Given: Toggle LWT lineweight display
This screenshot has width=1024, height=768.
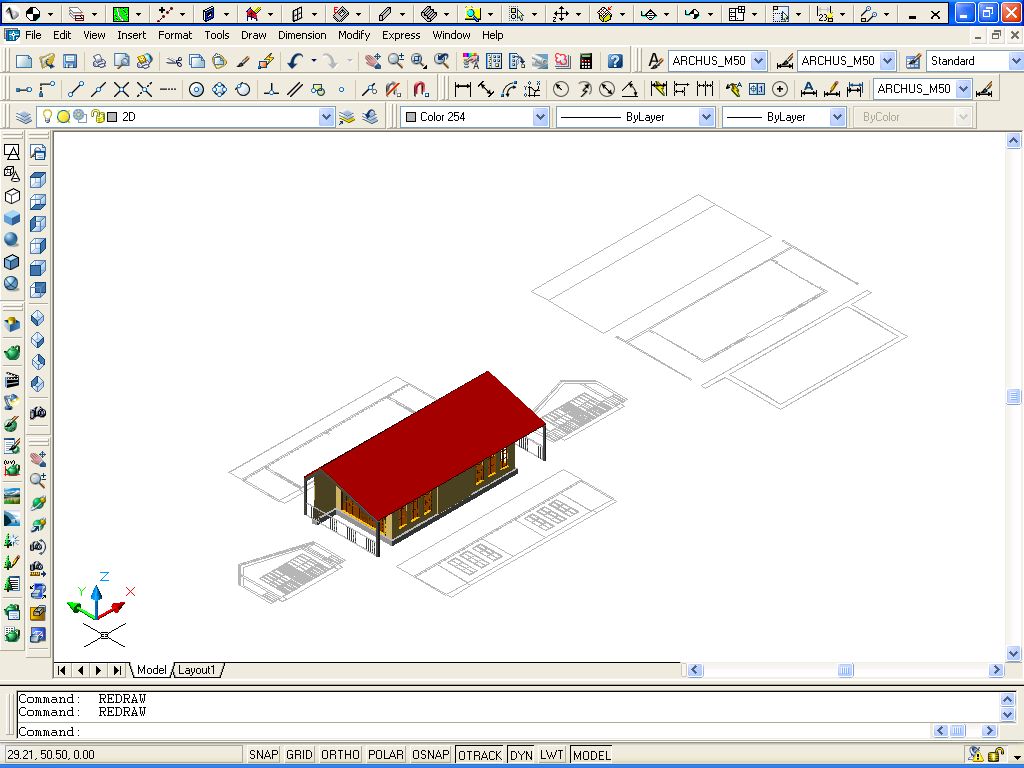Looking at the screenshot, I should [551, 754].
